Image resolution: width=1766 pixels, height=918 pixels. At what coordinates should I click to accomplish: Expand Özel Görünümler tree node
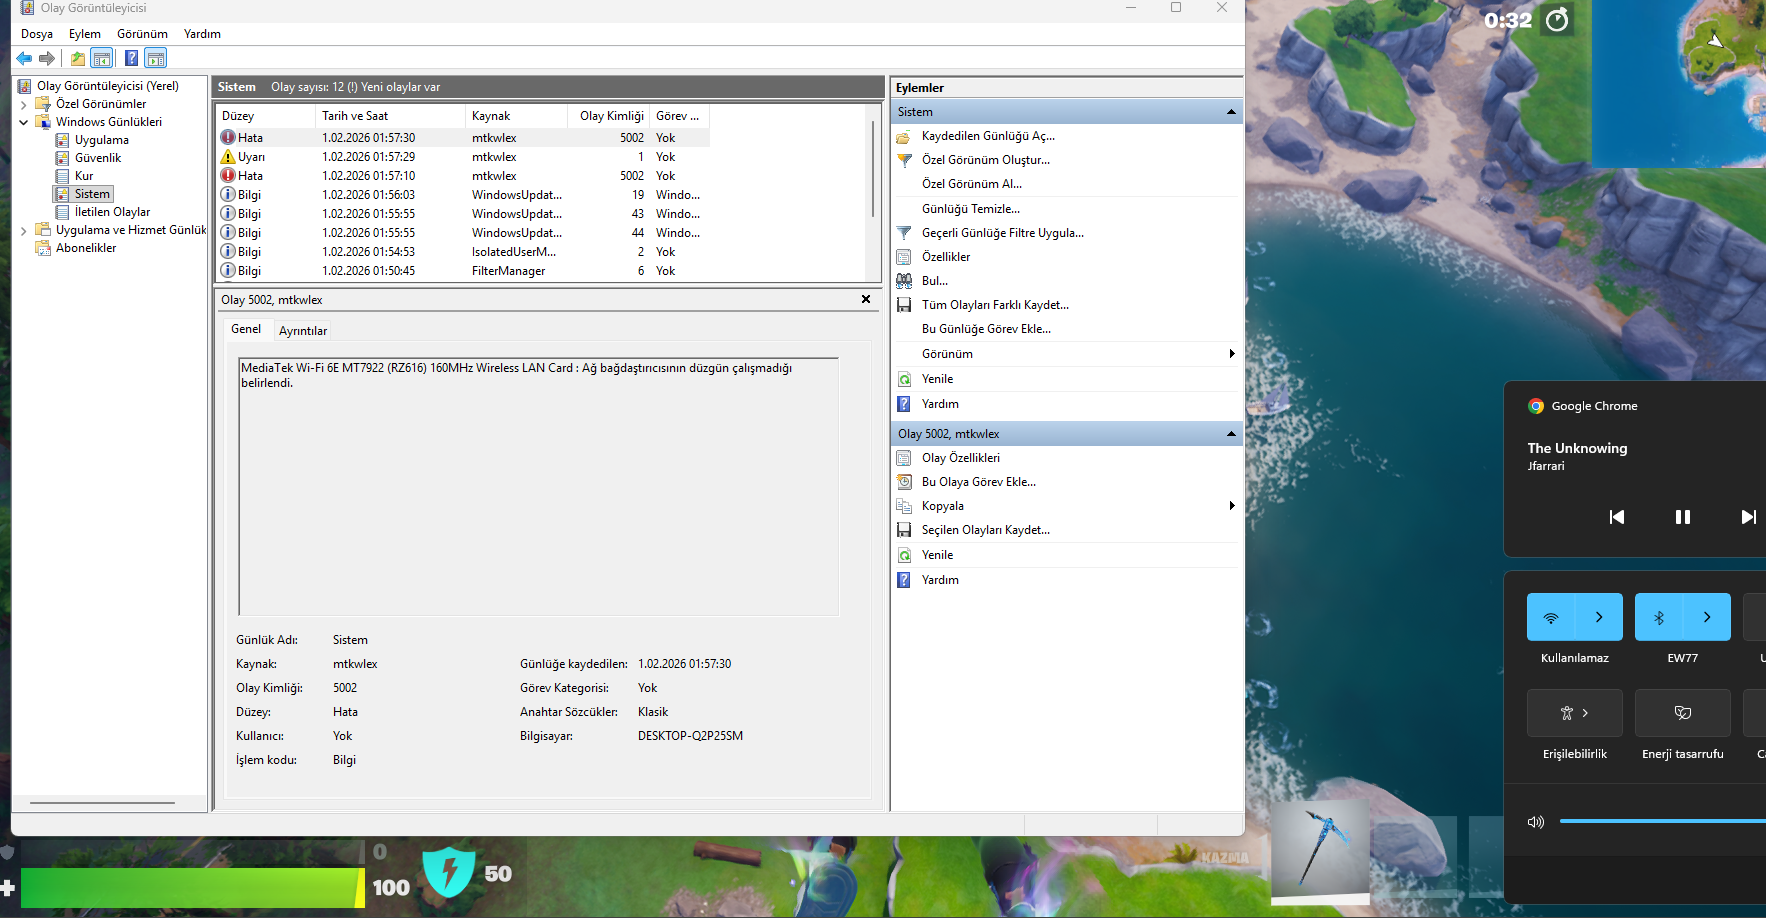(24, 104)
